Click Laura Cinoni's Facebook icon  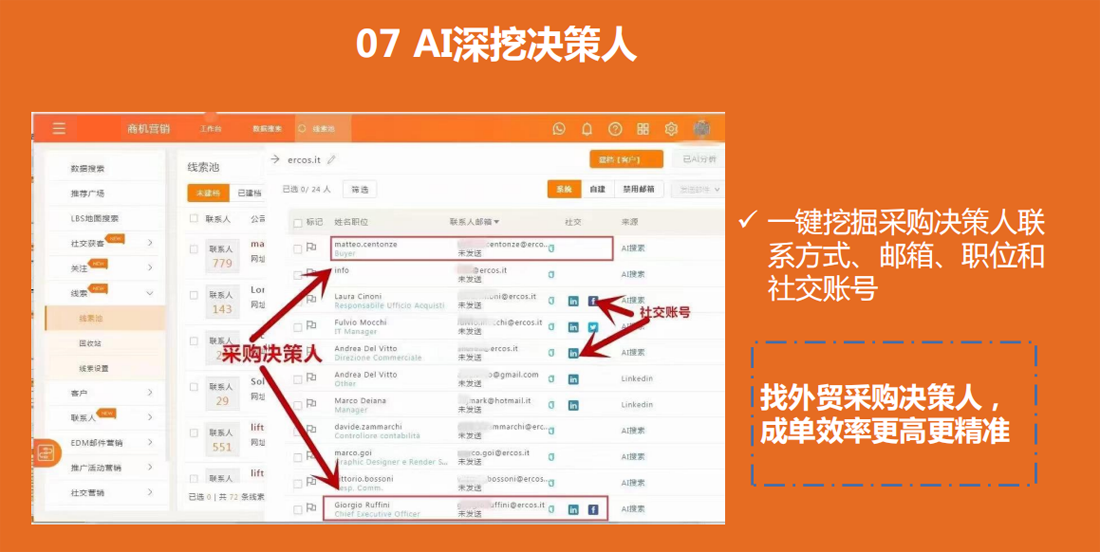click(593, 300)
